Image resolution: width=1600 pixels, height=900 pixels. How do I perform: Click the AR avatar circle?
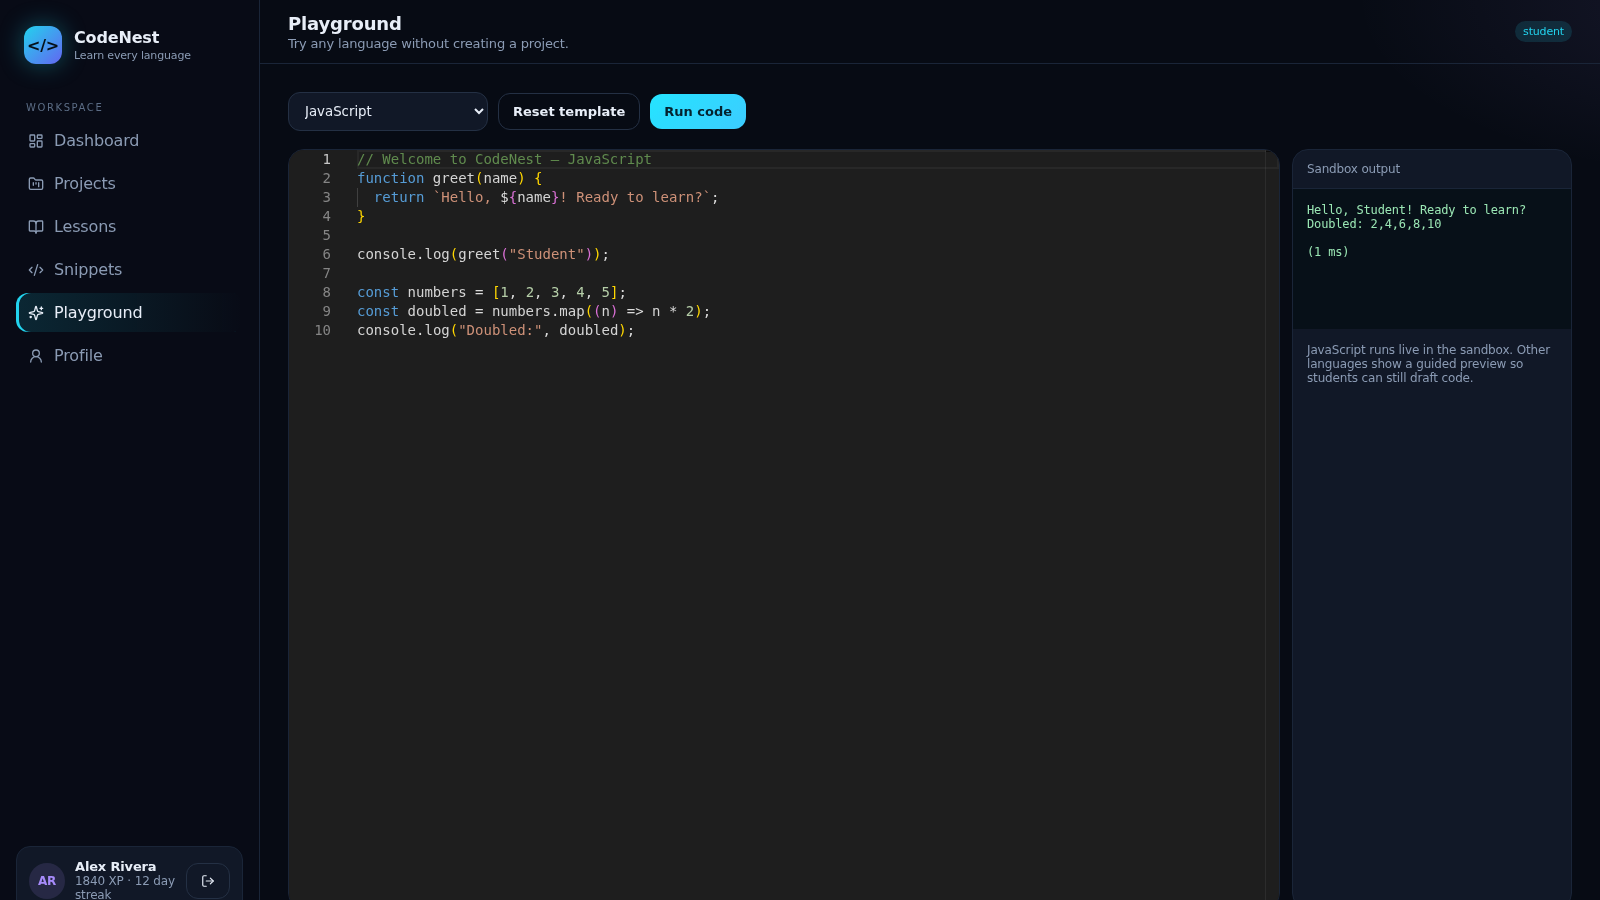(x=47, y=881)
